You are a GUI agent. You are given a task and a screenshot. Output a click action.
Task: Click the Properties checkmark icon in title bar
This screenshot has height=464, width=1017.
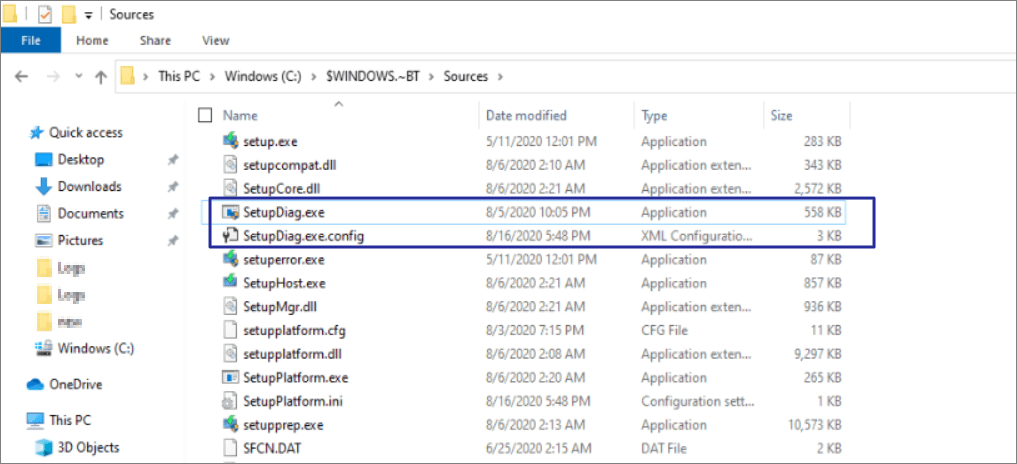[x=45, y=14]
